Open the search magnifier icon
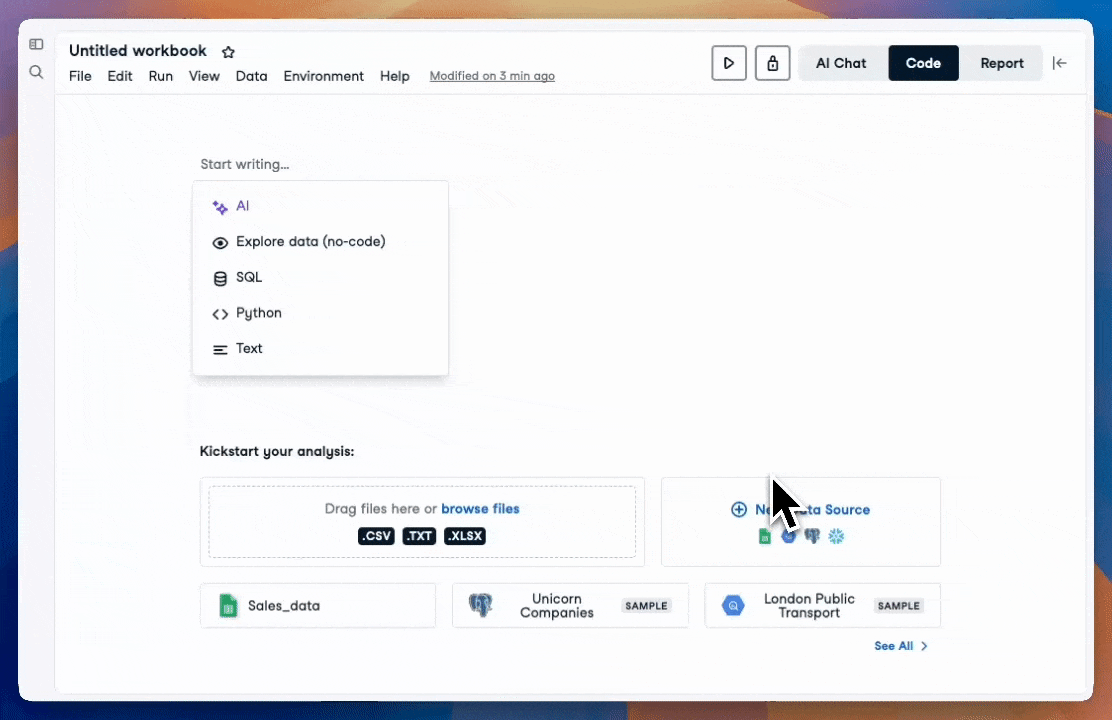The image size is (1112, 720). click(36, 72)
